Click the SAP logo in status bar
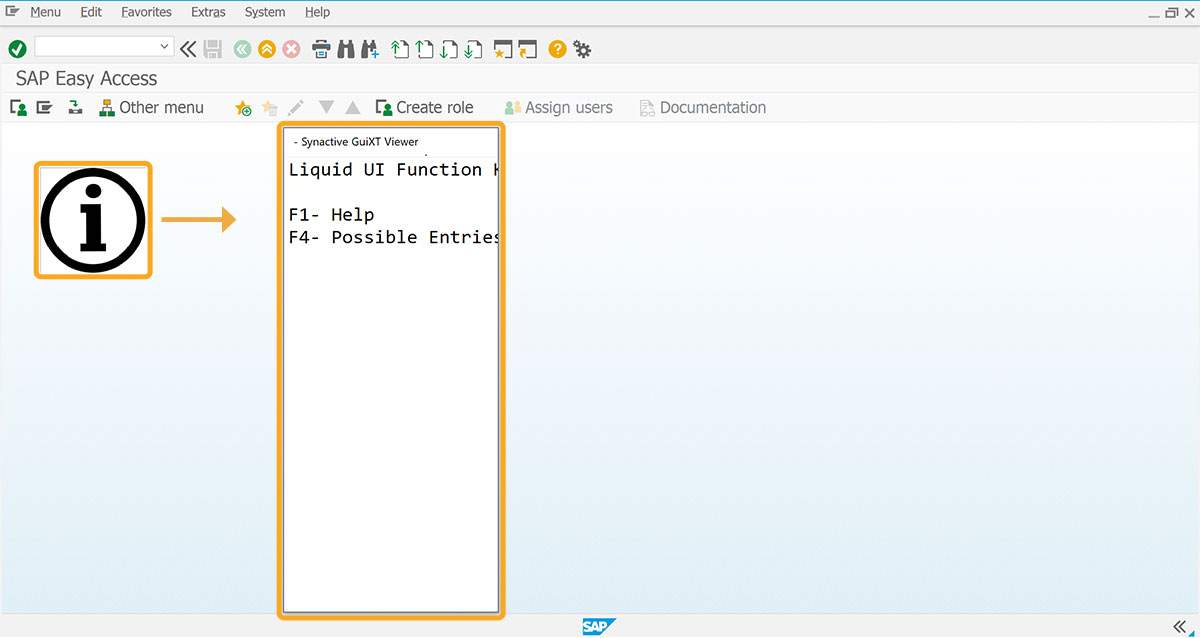Image resolution: width=1200 pixels, height=638 pixels. [599, 627]
